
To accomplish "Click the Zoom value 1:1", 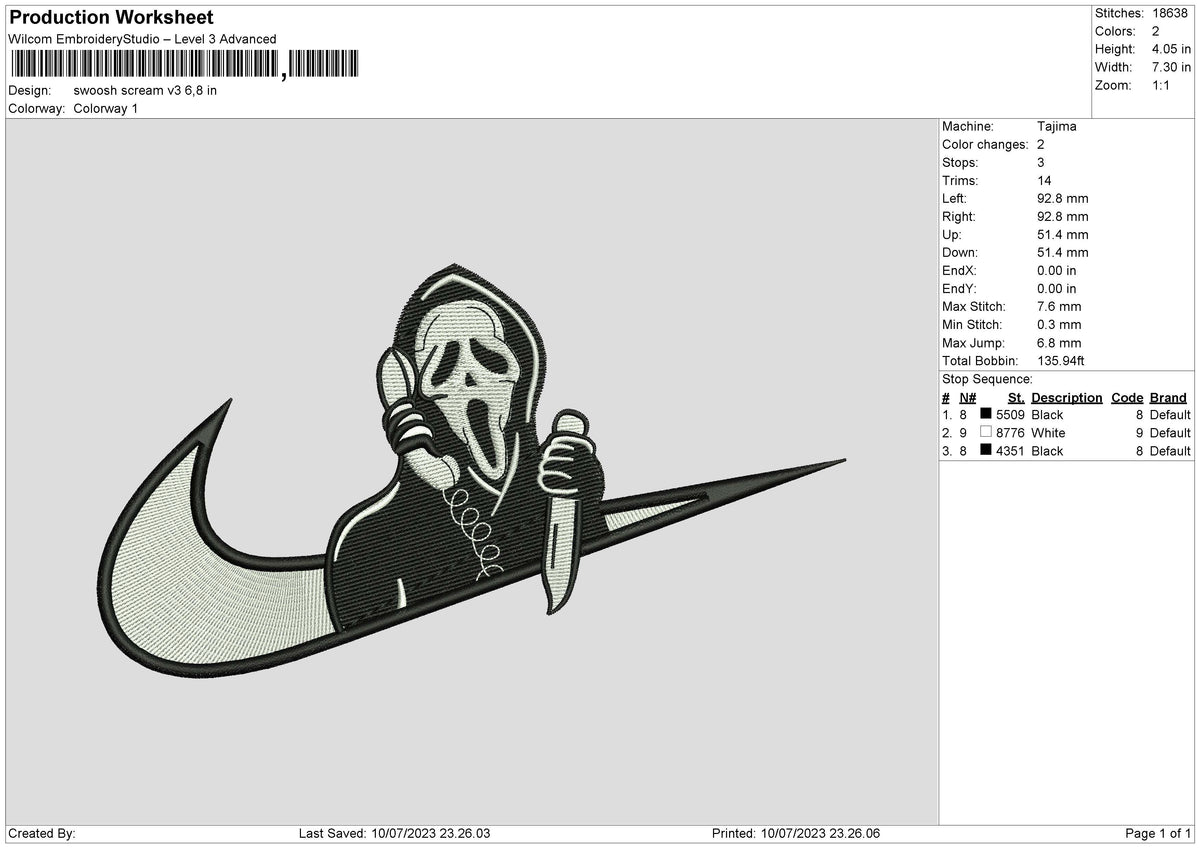I will click(1163, 85).
